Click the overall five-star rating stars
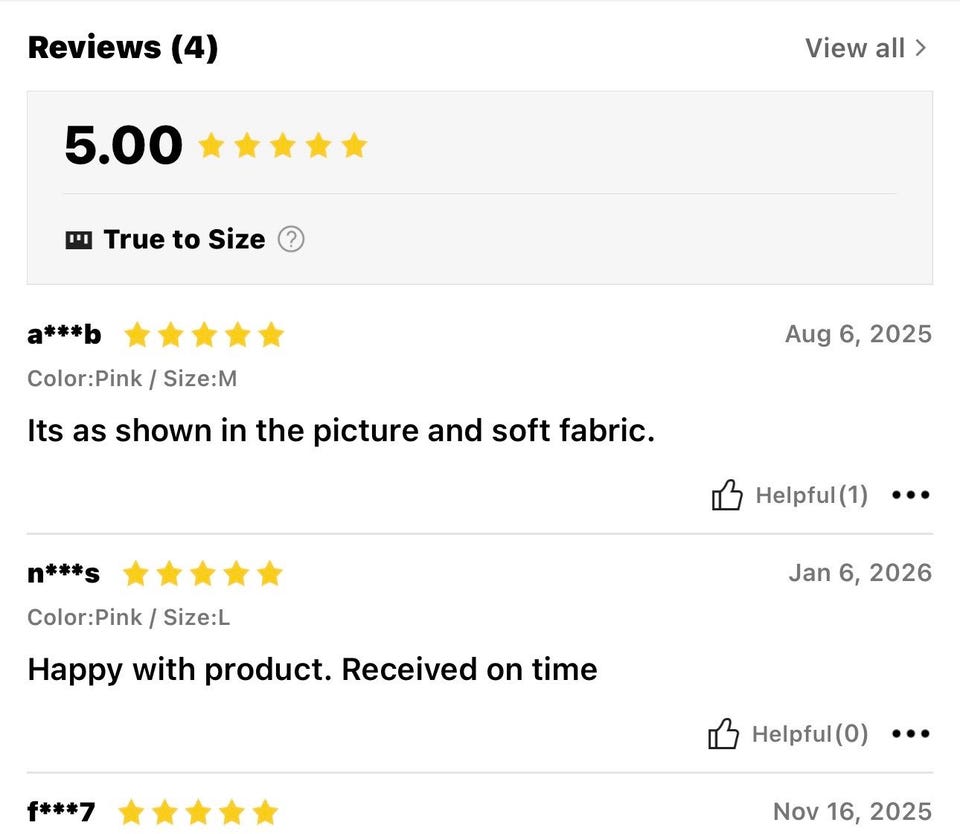The image size is (960, 834). [283, 146]
